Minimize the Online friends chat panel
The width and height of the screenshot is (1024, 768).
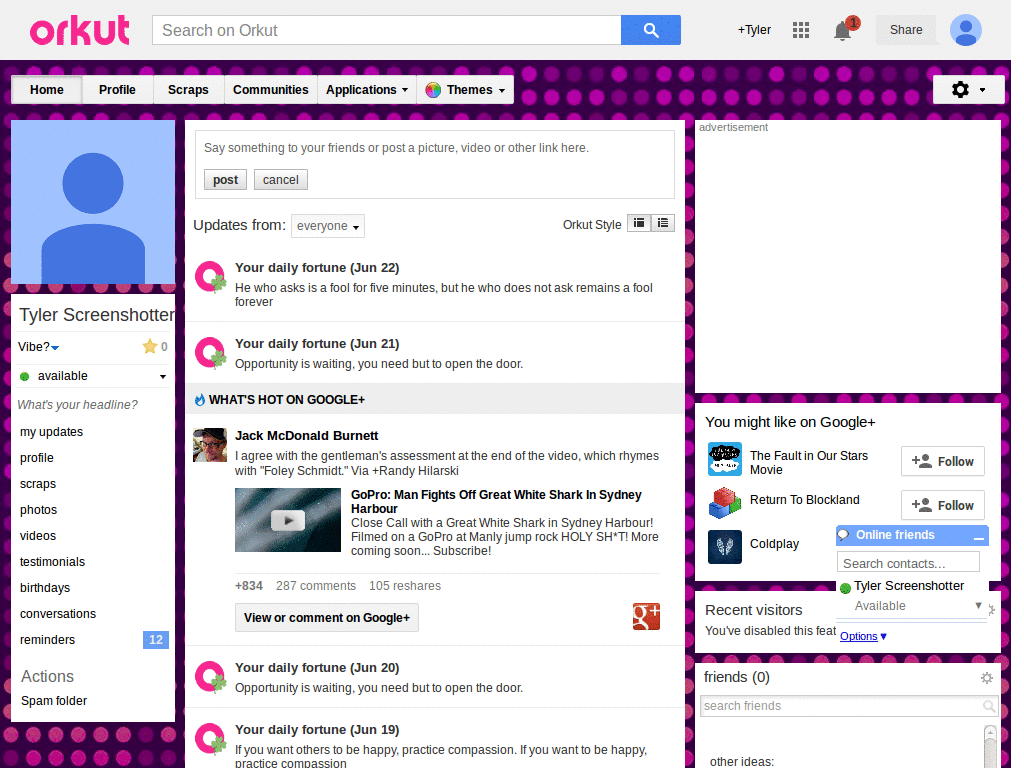[x=978, y=537]
